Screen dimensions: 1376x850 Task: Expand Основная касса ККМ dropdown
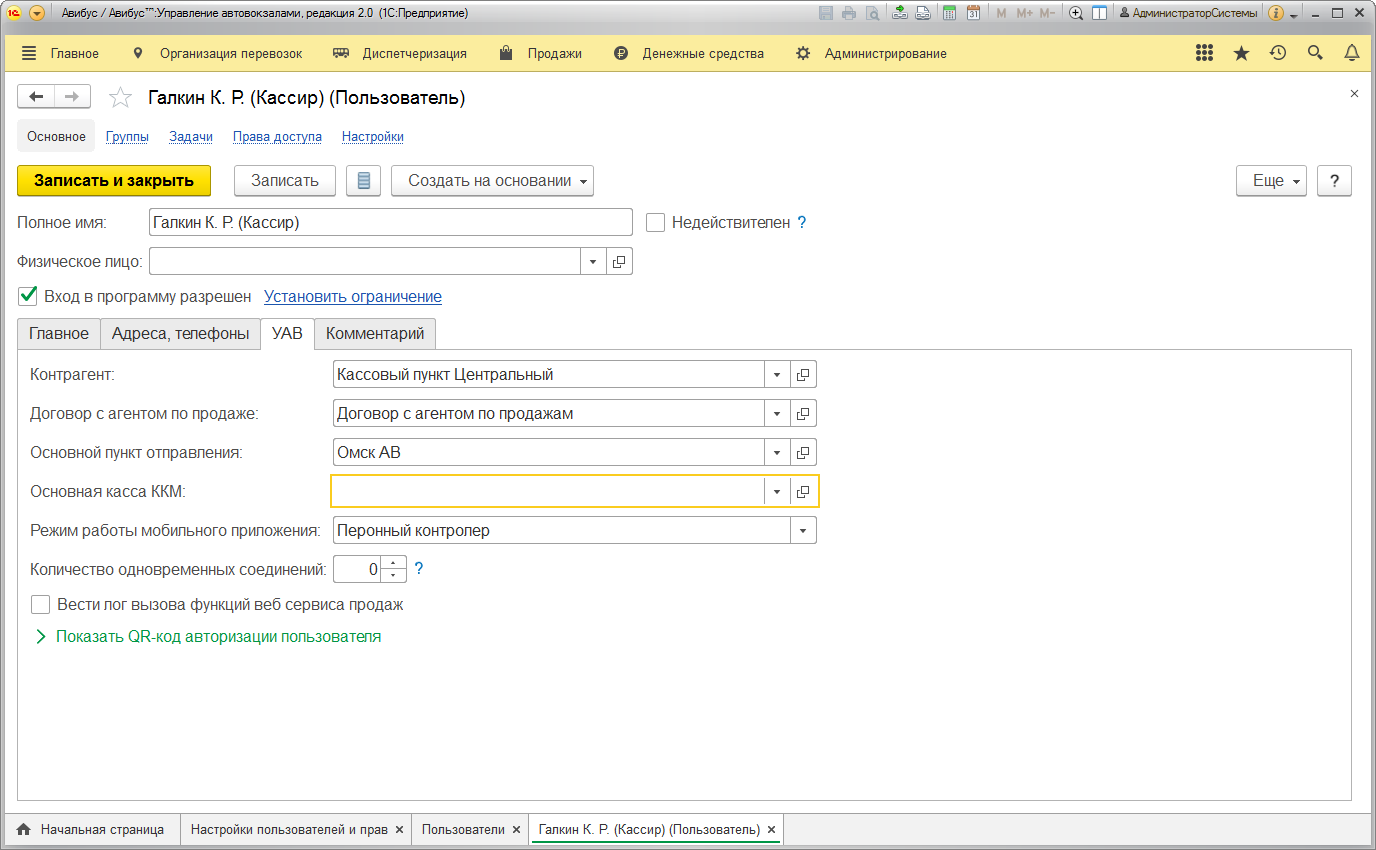click(x=777, y=491)
